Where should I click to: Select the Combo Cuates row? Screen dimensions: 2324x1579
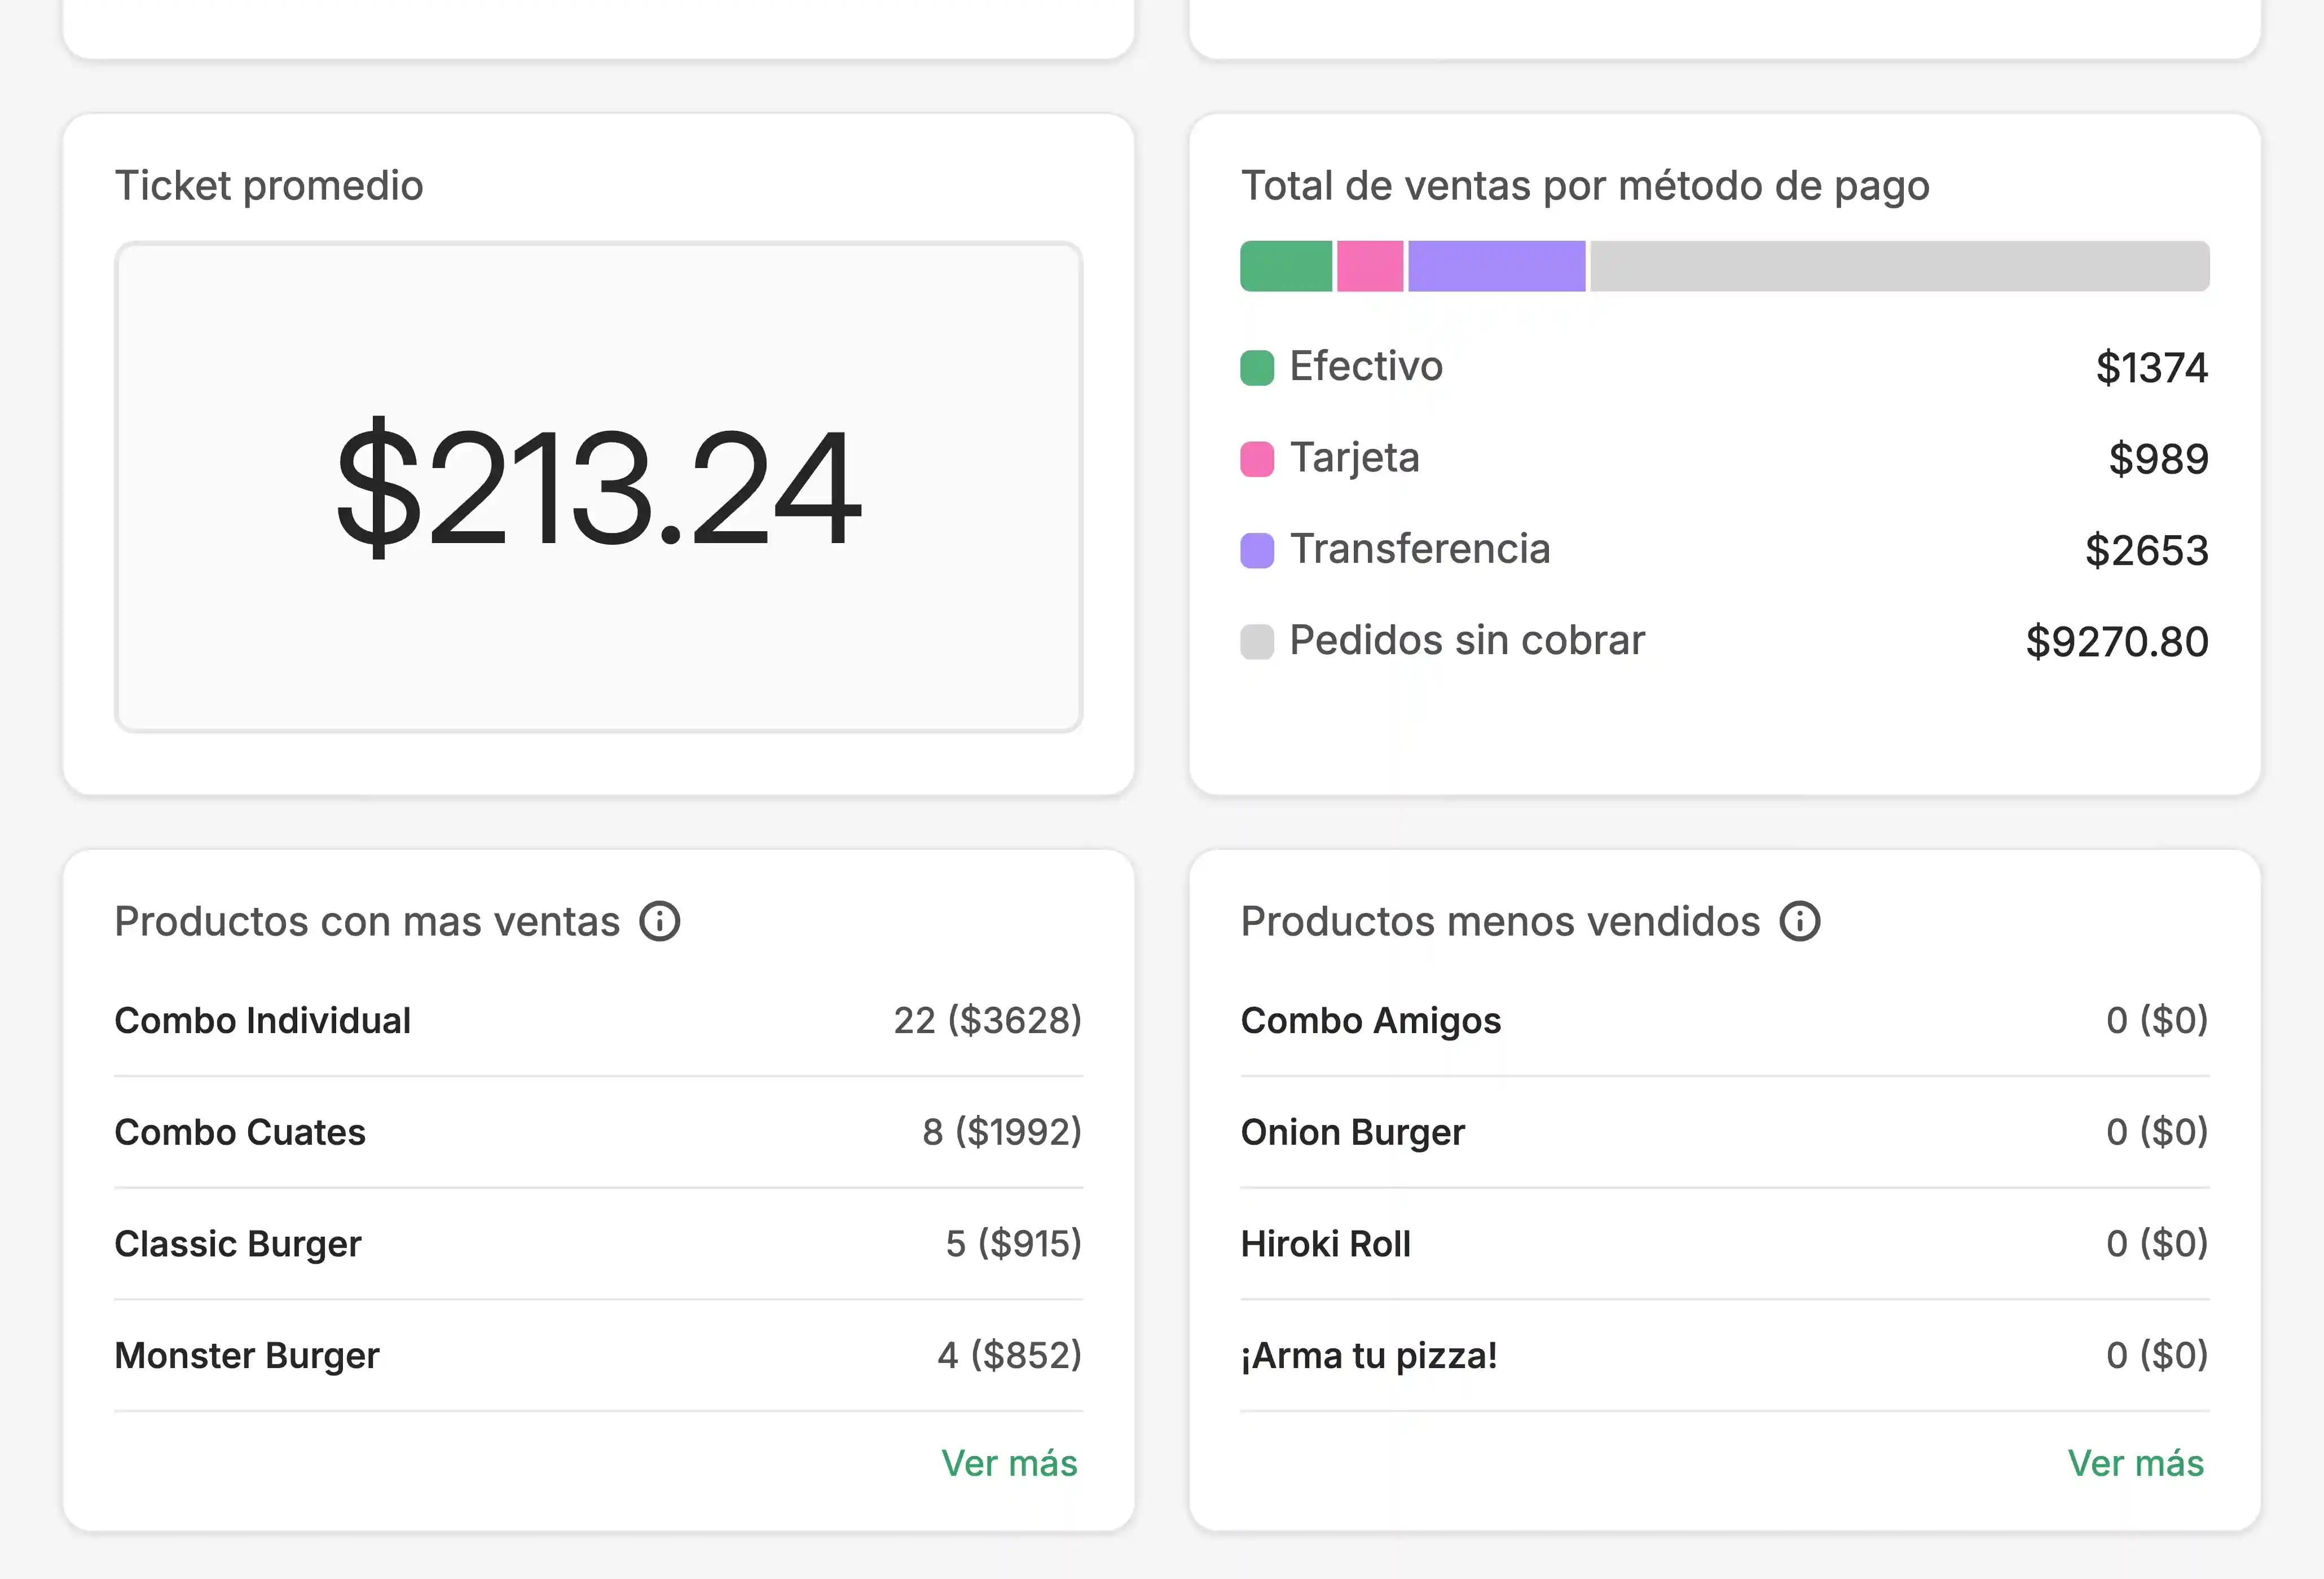tap(598, 1132)
